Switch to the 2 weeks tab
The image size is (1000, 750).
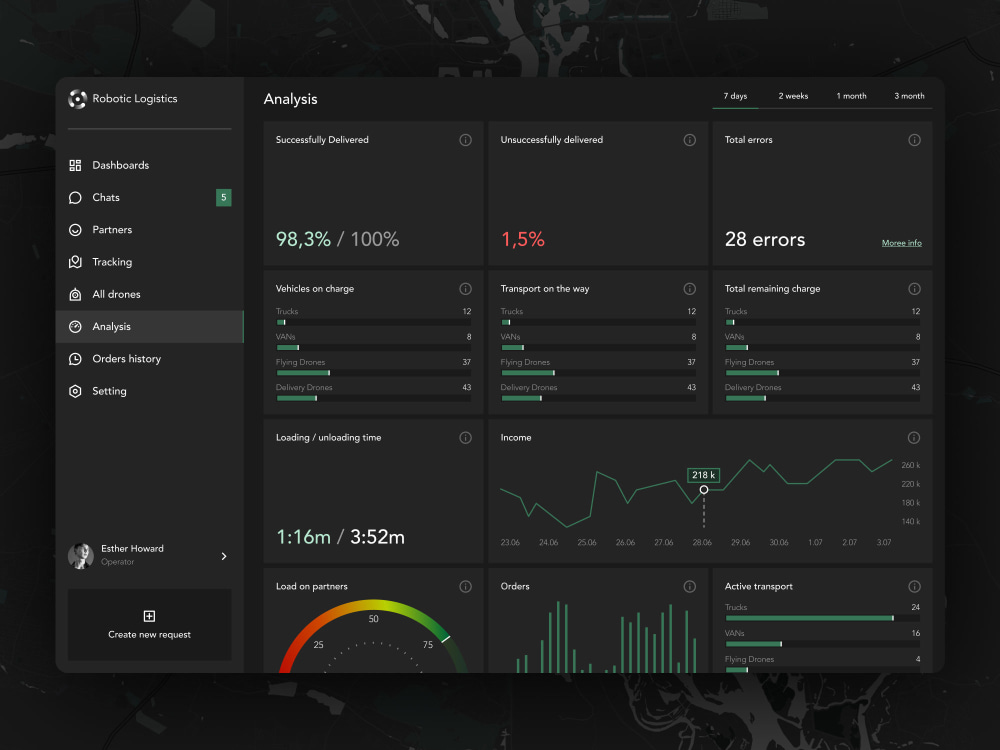click(793, 96)
